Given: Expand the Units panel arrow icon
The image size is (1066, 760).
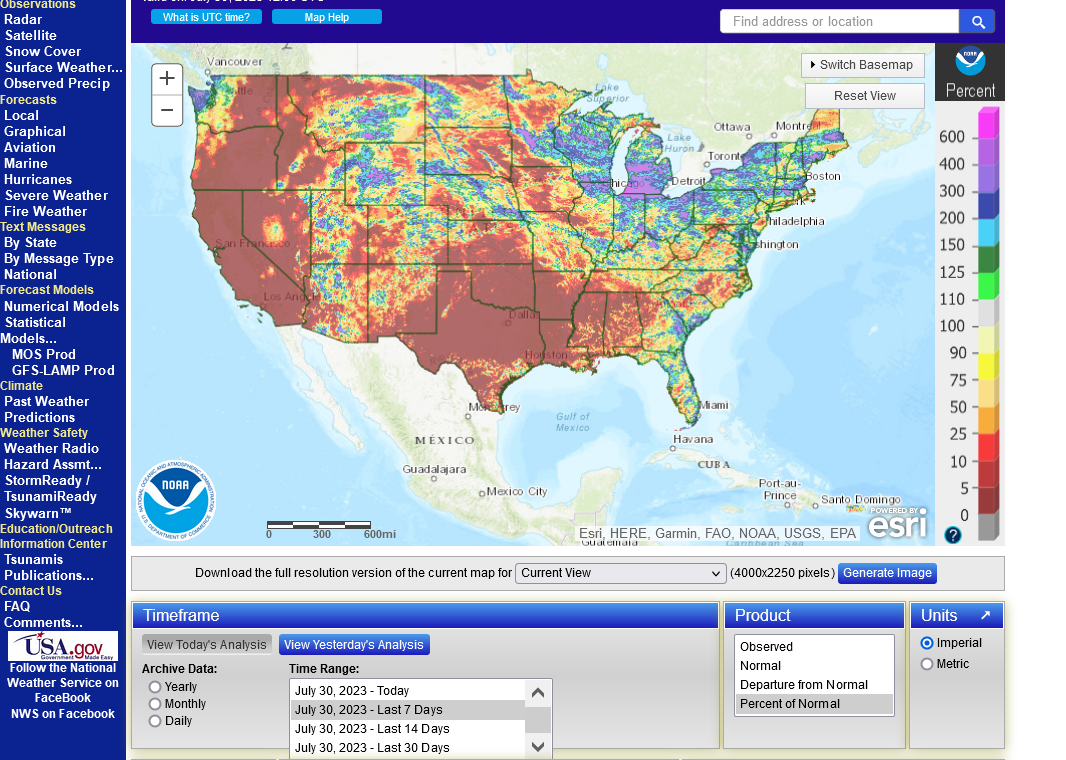Looking at the screenshot, I should (985, 615).
